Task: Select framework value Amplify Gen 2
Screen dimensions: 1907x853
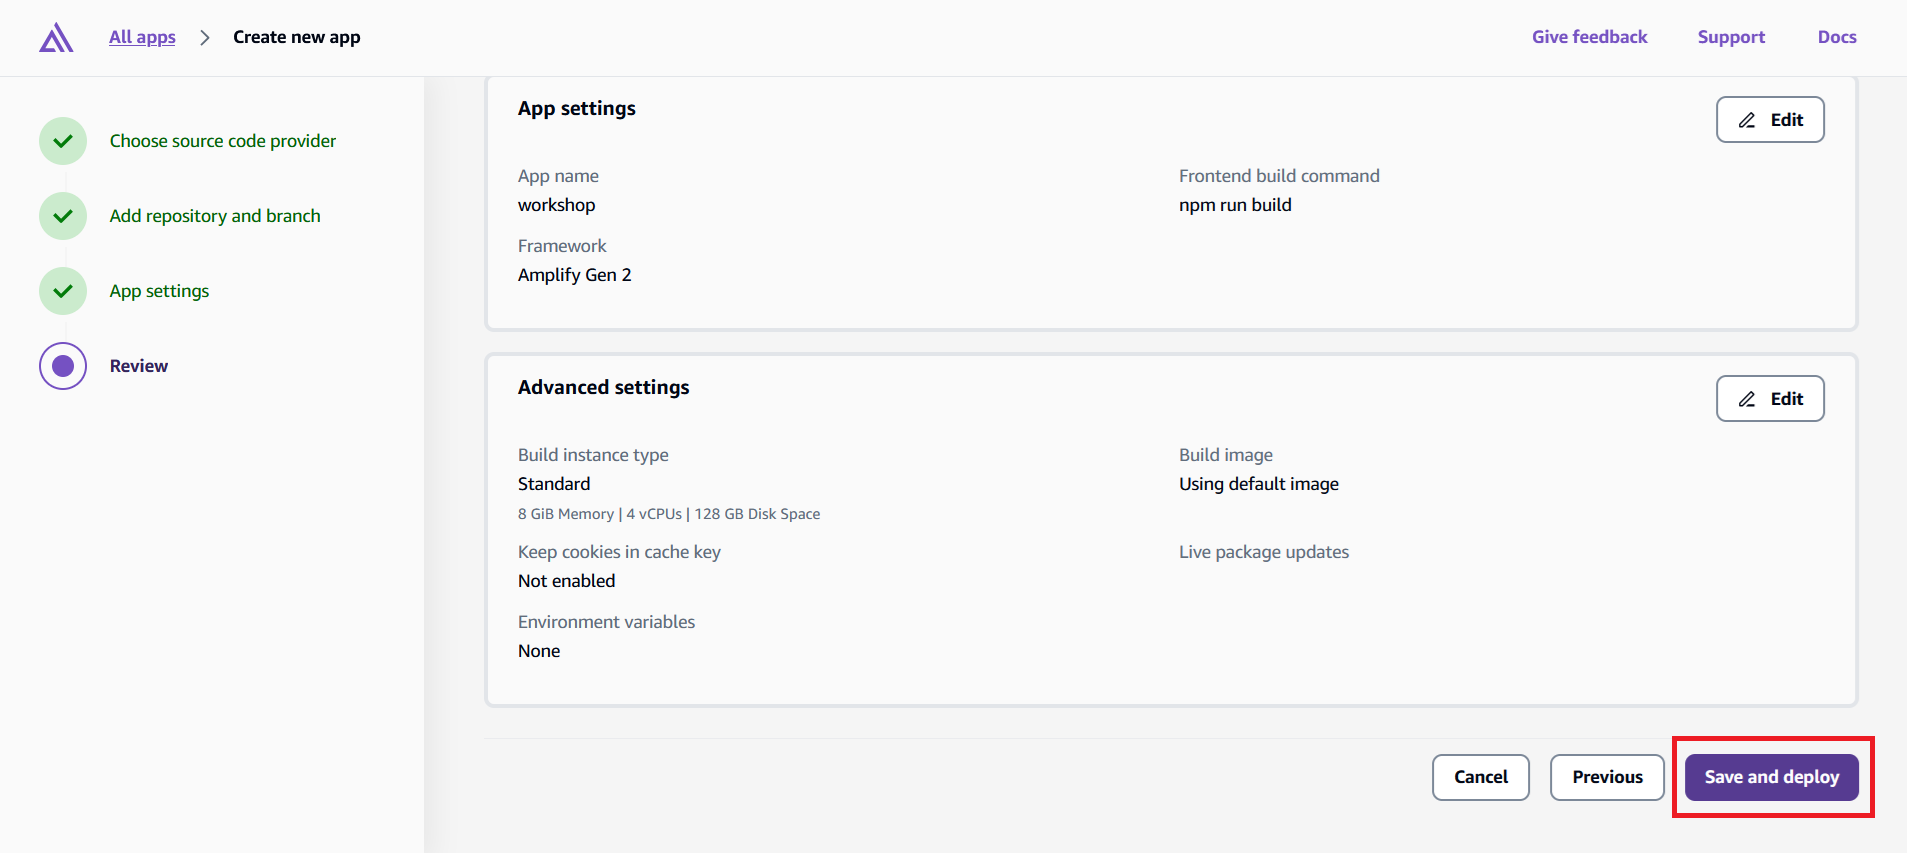Action: coord(575,275)
